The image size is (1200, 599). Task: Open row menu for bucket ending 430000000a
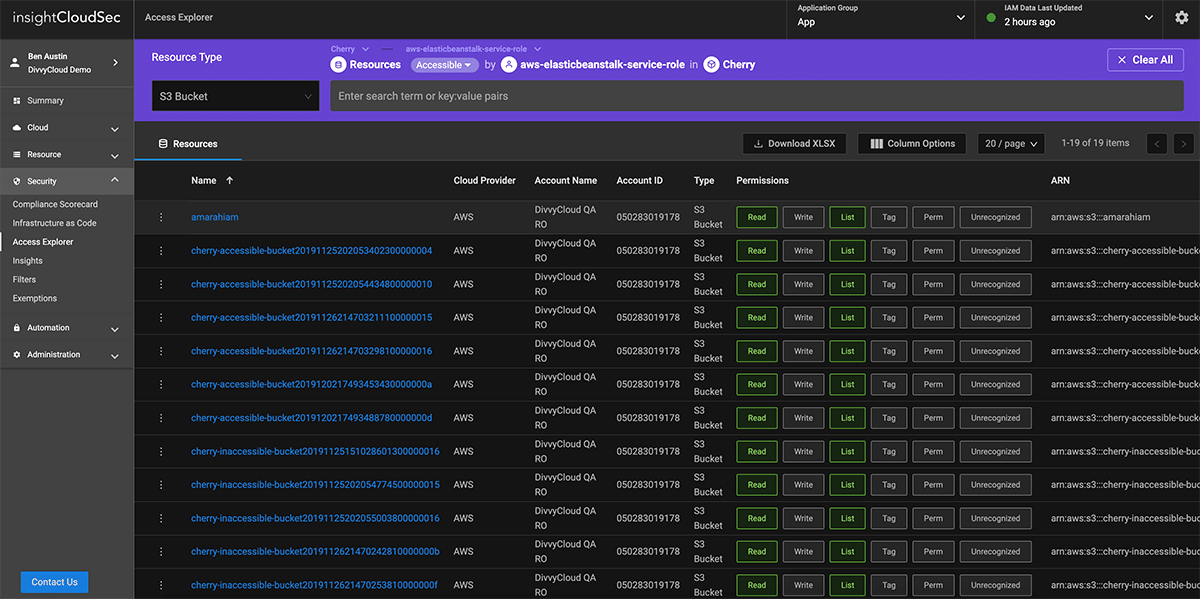[x=161, y=385]
